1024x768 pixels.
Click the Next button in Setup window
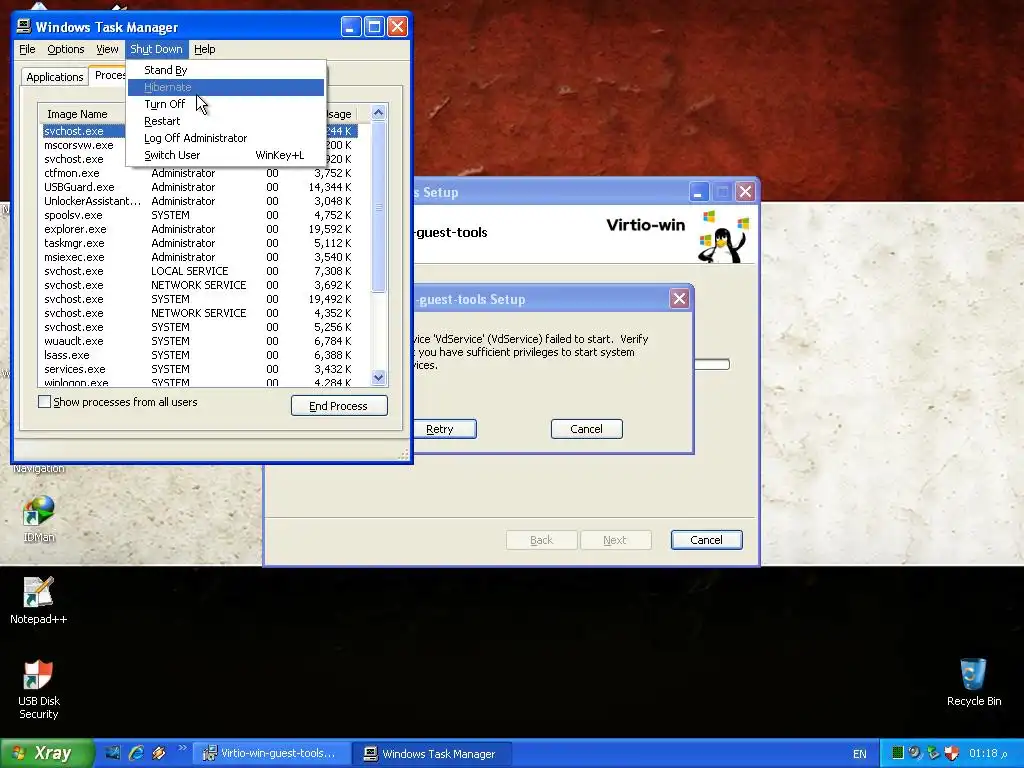615,540
